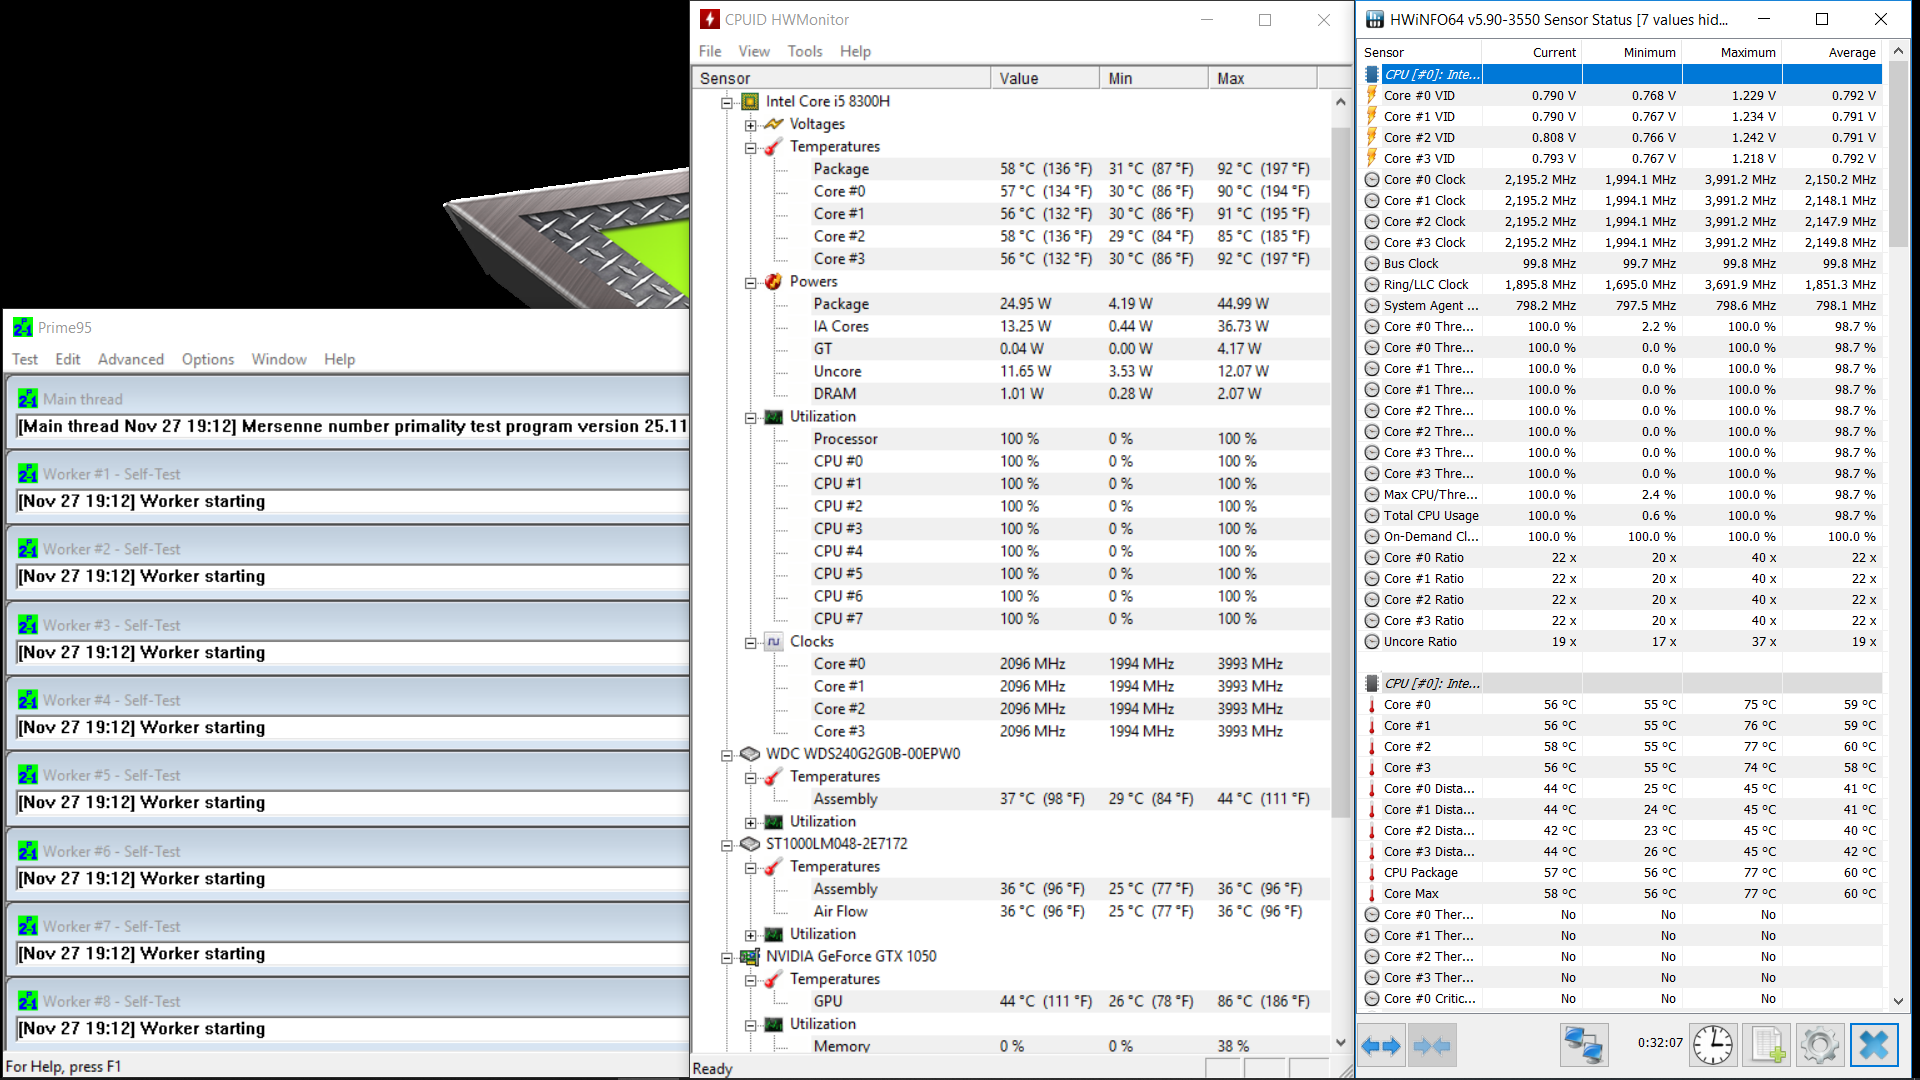Open HWiNFO remote network sensors icon
The width and height of the screenshot is (1920, 1080).
(1584, 1046)
